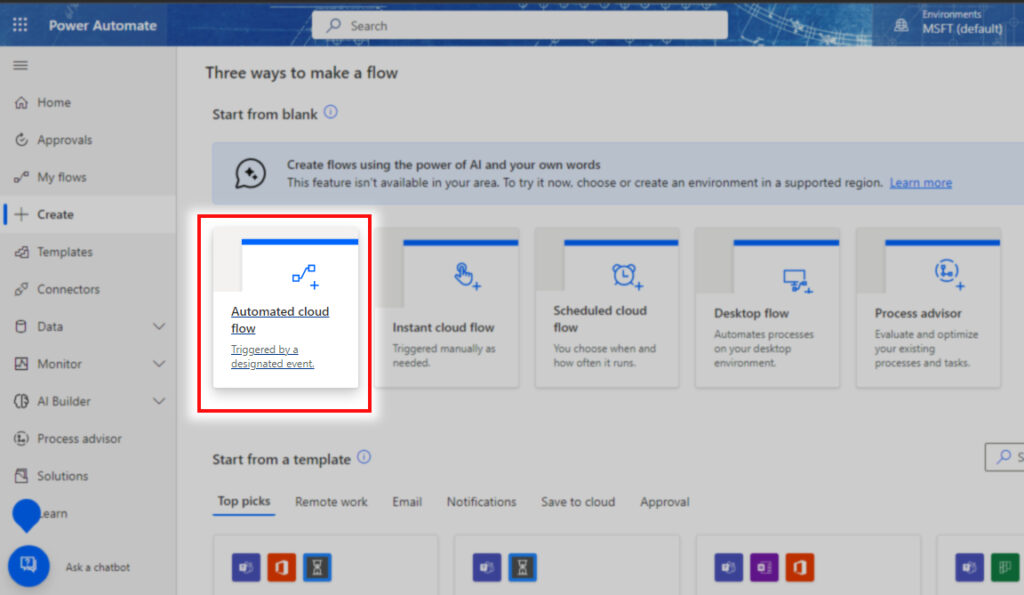
Task: Open the Connectors section
Action: (x=70, y=288)
